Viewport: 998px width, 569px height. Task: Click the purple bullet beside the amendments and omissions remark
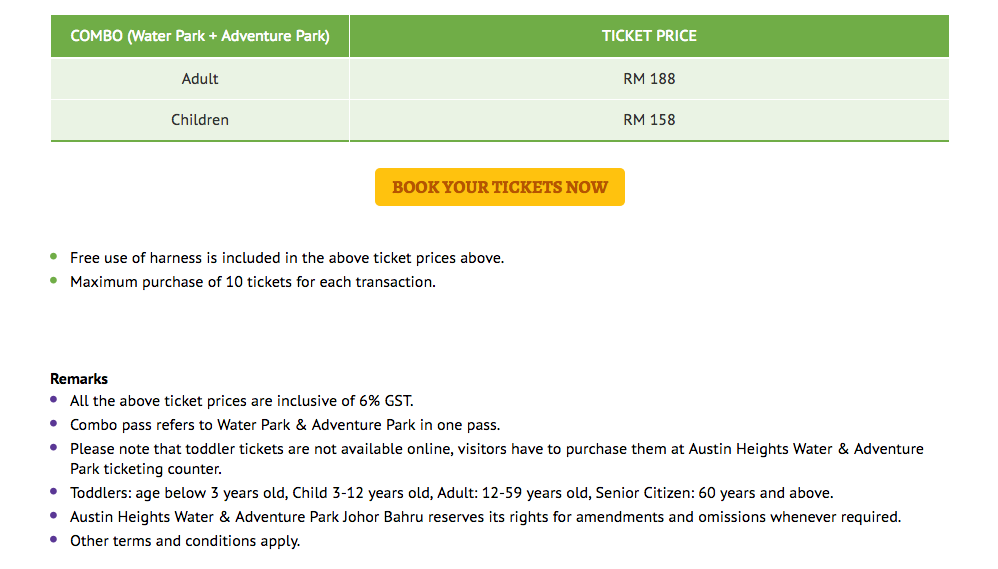[x=54, y=516]
